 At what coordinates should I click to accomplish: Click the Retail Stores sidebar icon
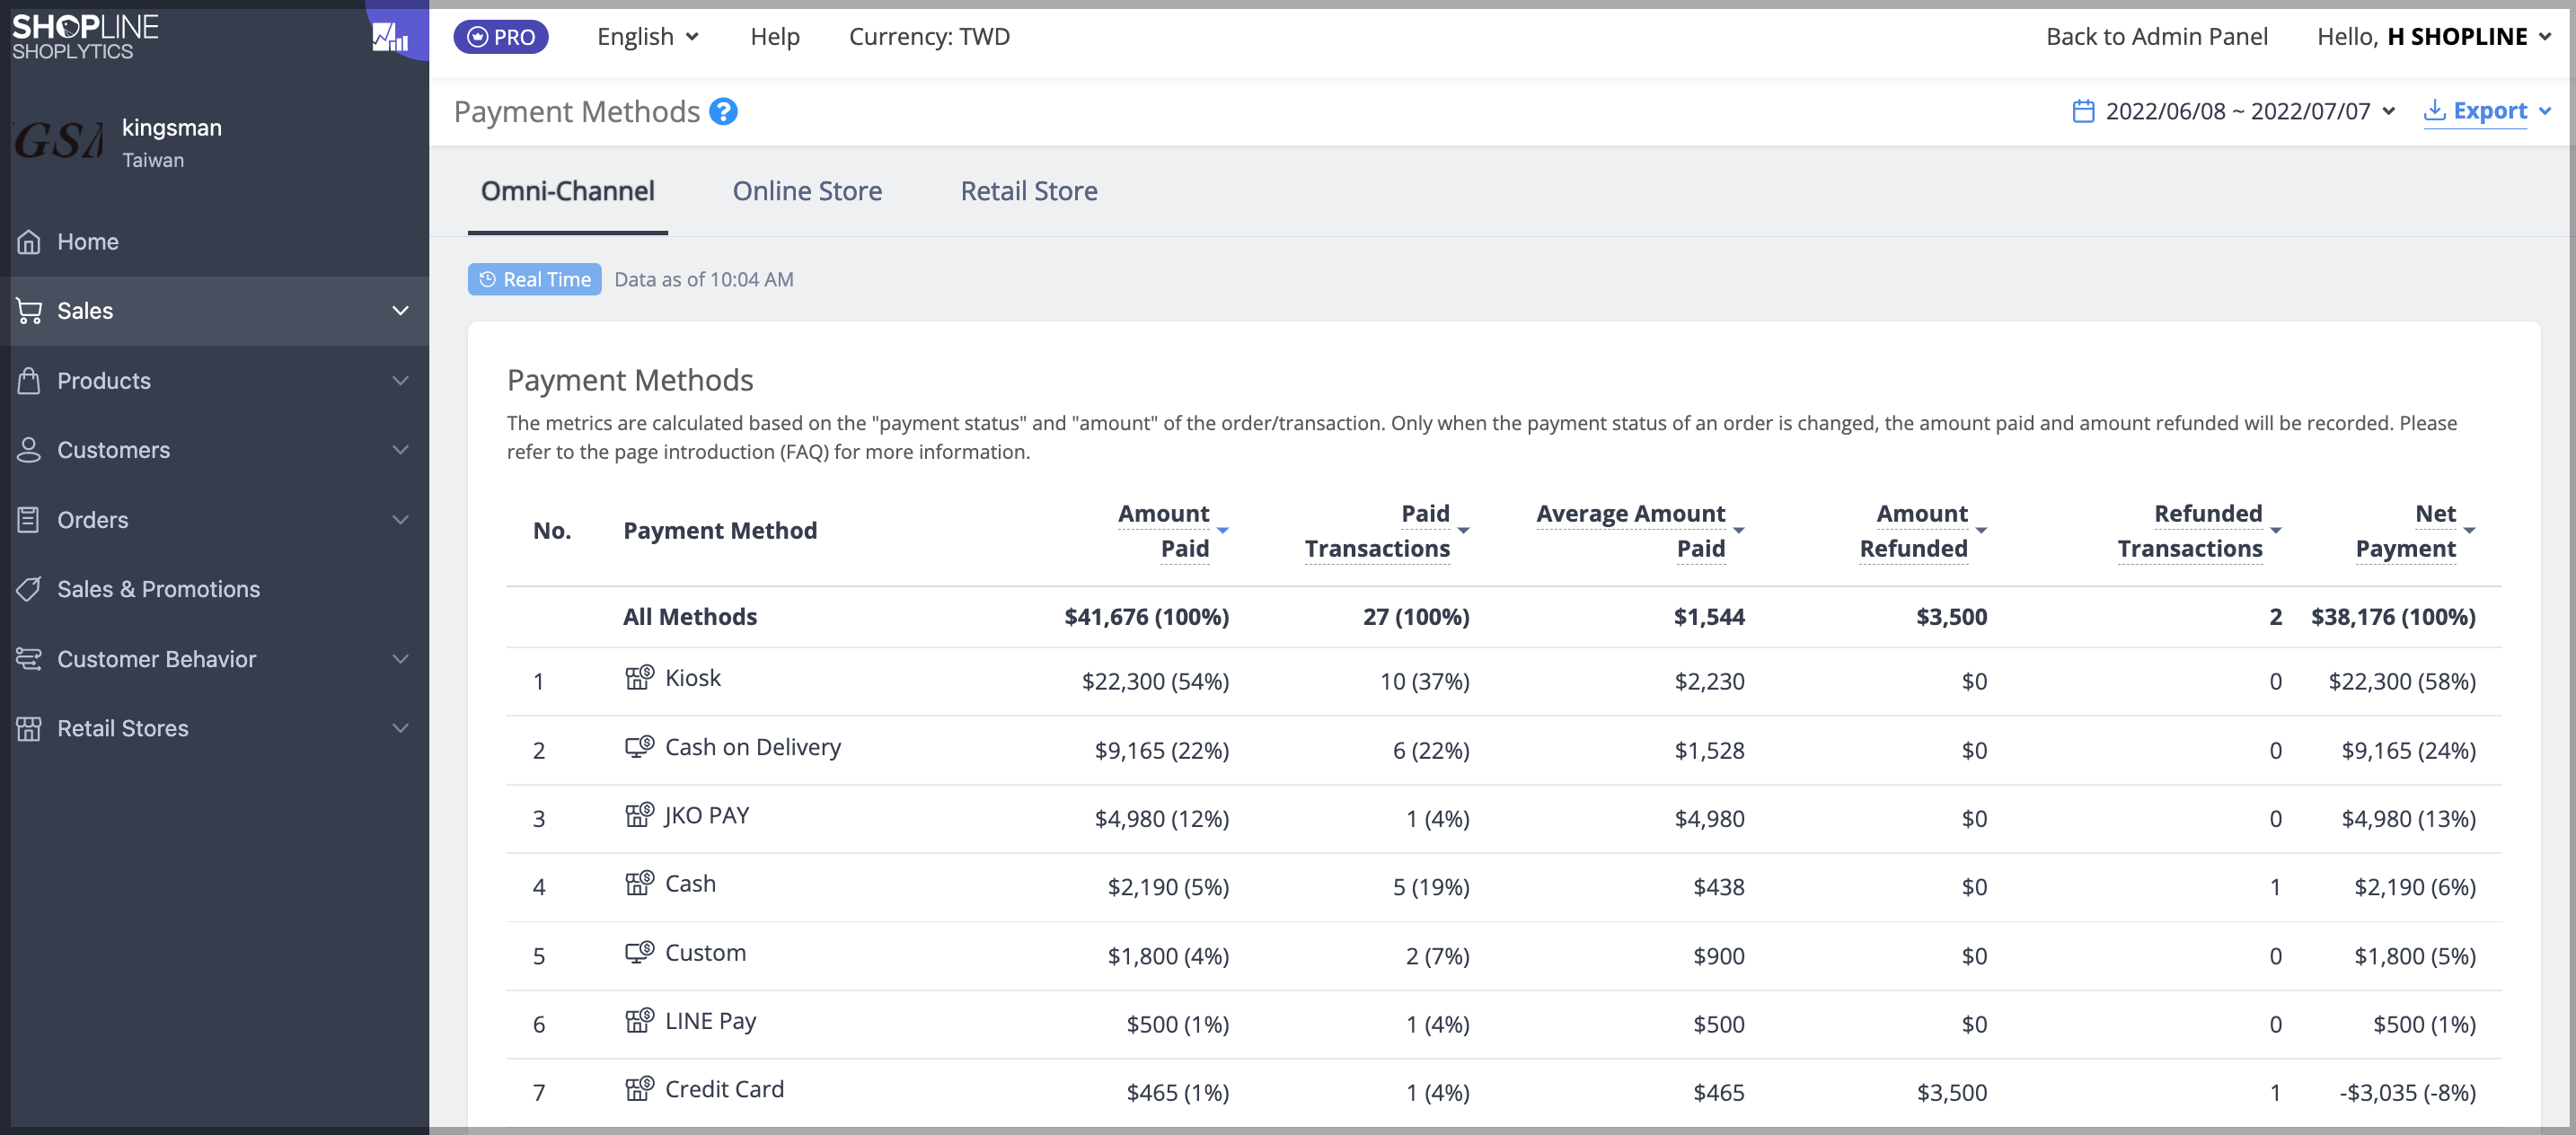click(29, 729)
